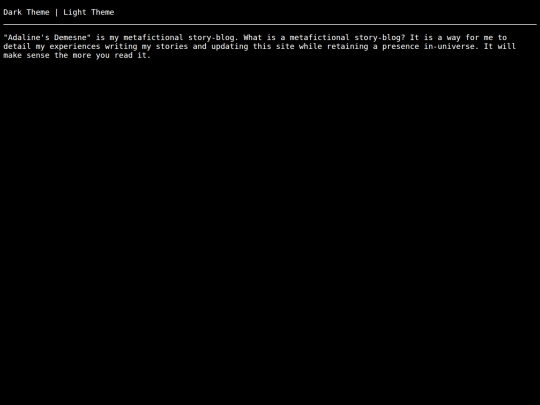Image resolution: width=540 pixels, height=405 pixels.
Task: Click the word "site" in the second line
Action: point(285,46)
